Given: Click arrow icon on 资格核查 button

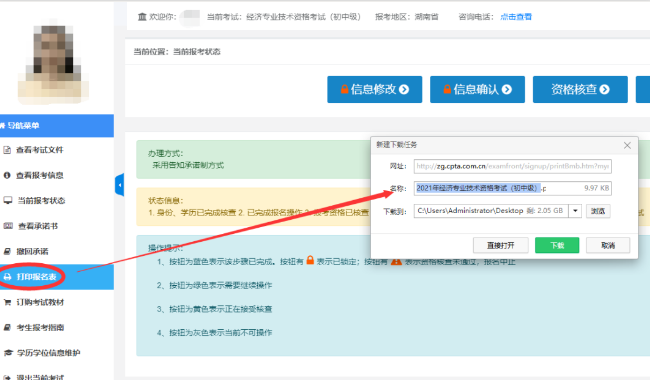Looking at the screenshot, I should coord(604,89).
